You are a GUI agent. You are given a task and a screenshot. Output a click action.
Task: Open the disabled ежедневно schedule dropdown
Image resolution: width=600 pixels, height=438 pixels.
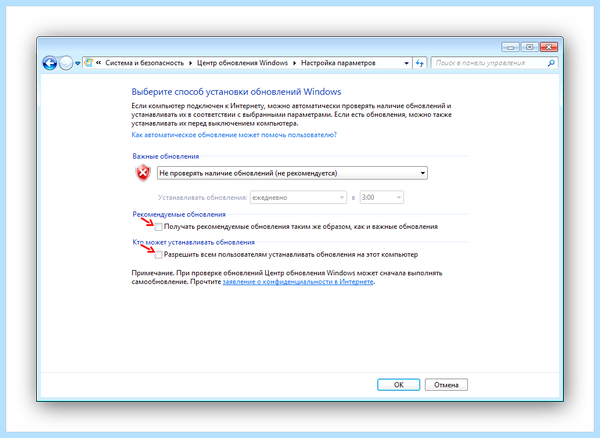click(x=298, y=197)
